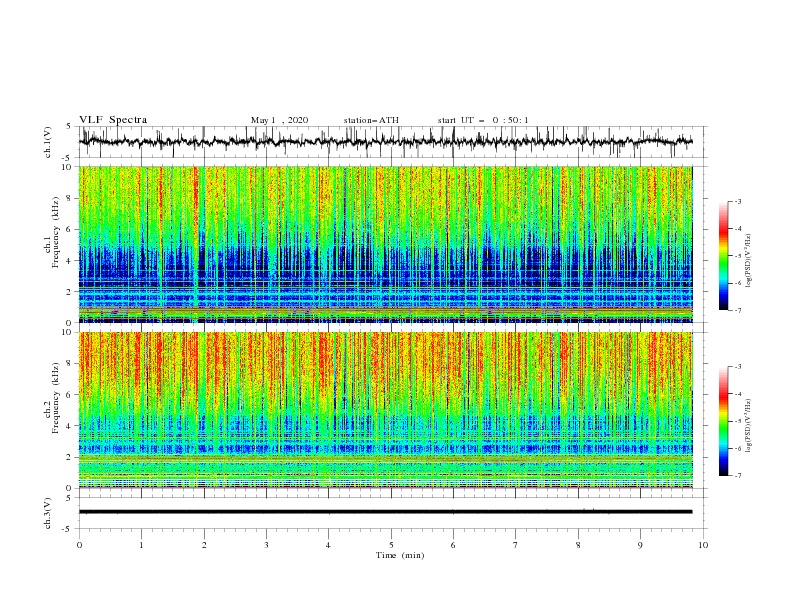Click the ch.1 colorbar "log(PSD)(V²/Hz)" label
Screen dimensions: 792x612
(749, 261)
